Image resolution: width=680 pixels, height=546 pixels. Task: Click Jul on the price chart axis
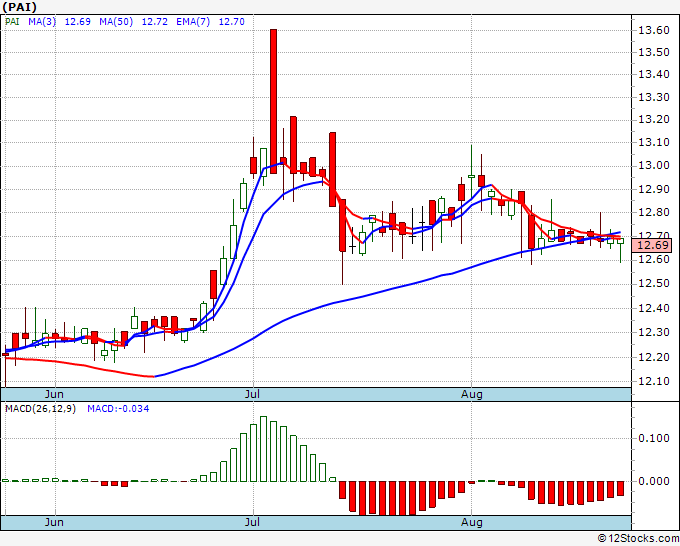(252, 394)
